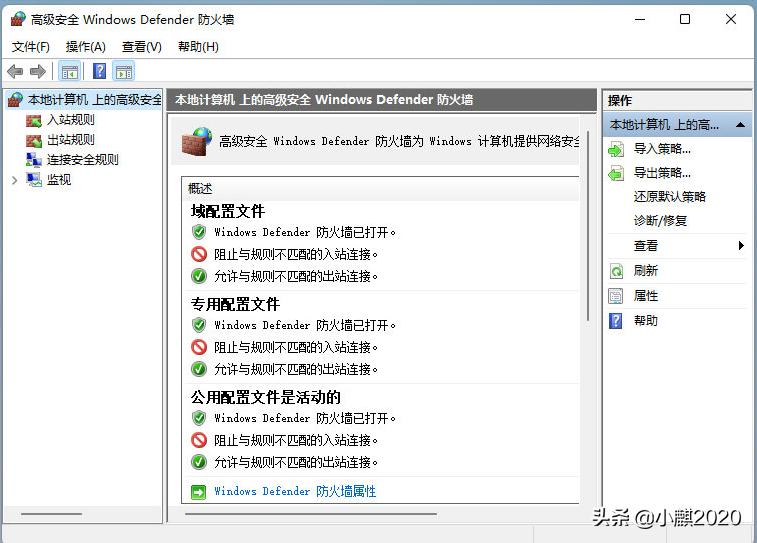Image resolution: width=757 pixels, height=543 pixels.
Task: Click red block icon under 域配置文件
Action: click(199, 254)
